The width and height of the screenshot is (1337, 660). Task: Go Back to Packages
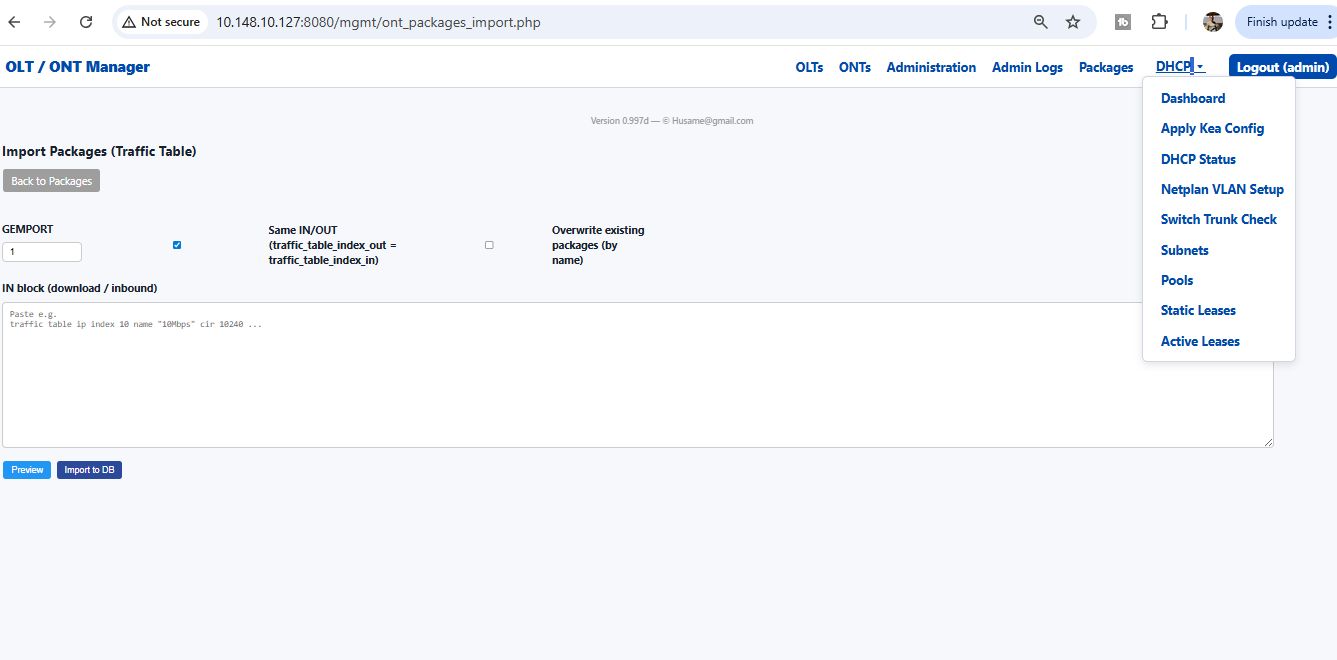click(51, 180)
